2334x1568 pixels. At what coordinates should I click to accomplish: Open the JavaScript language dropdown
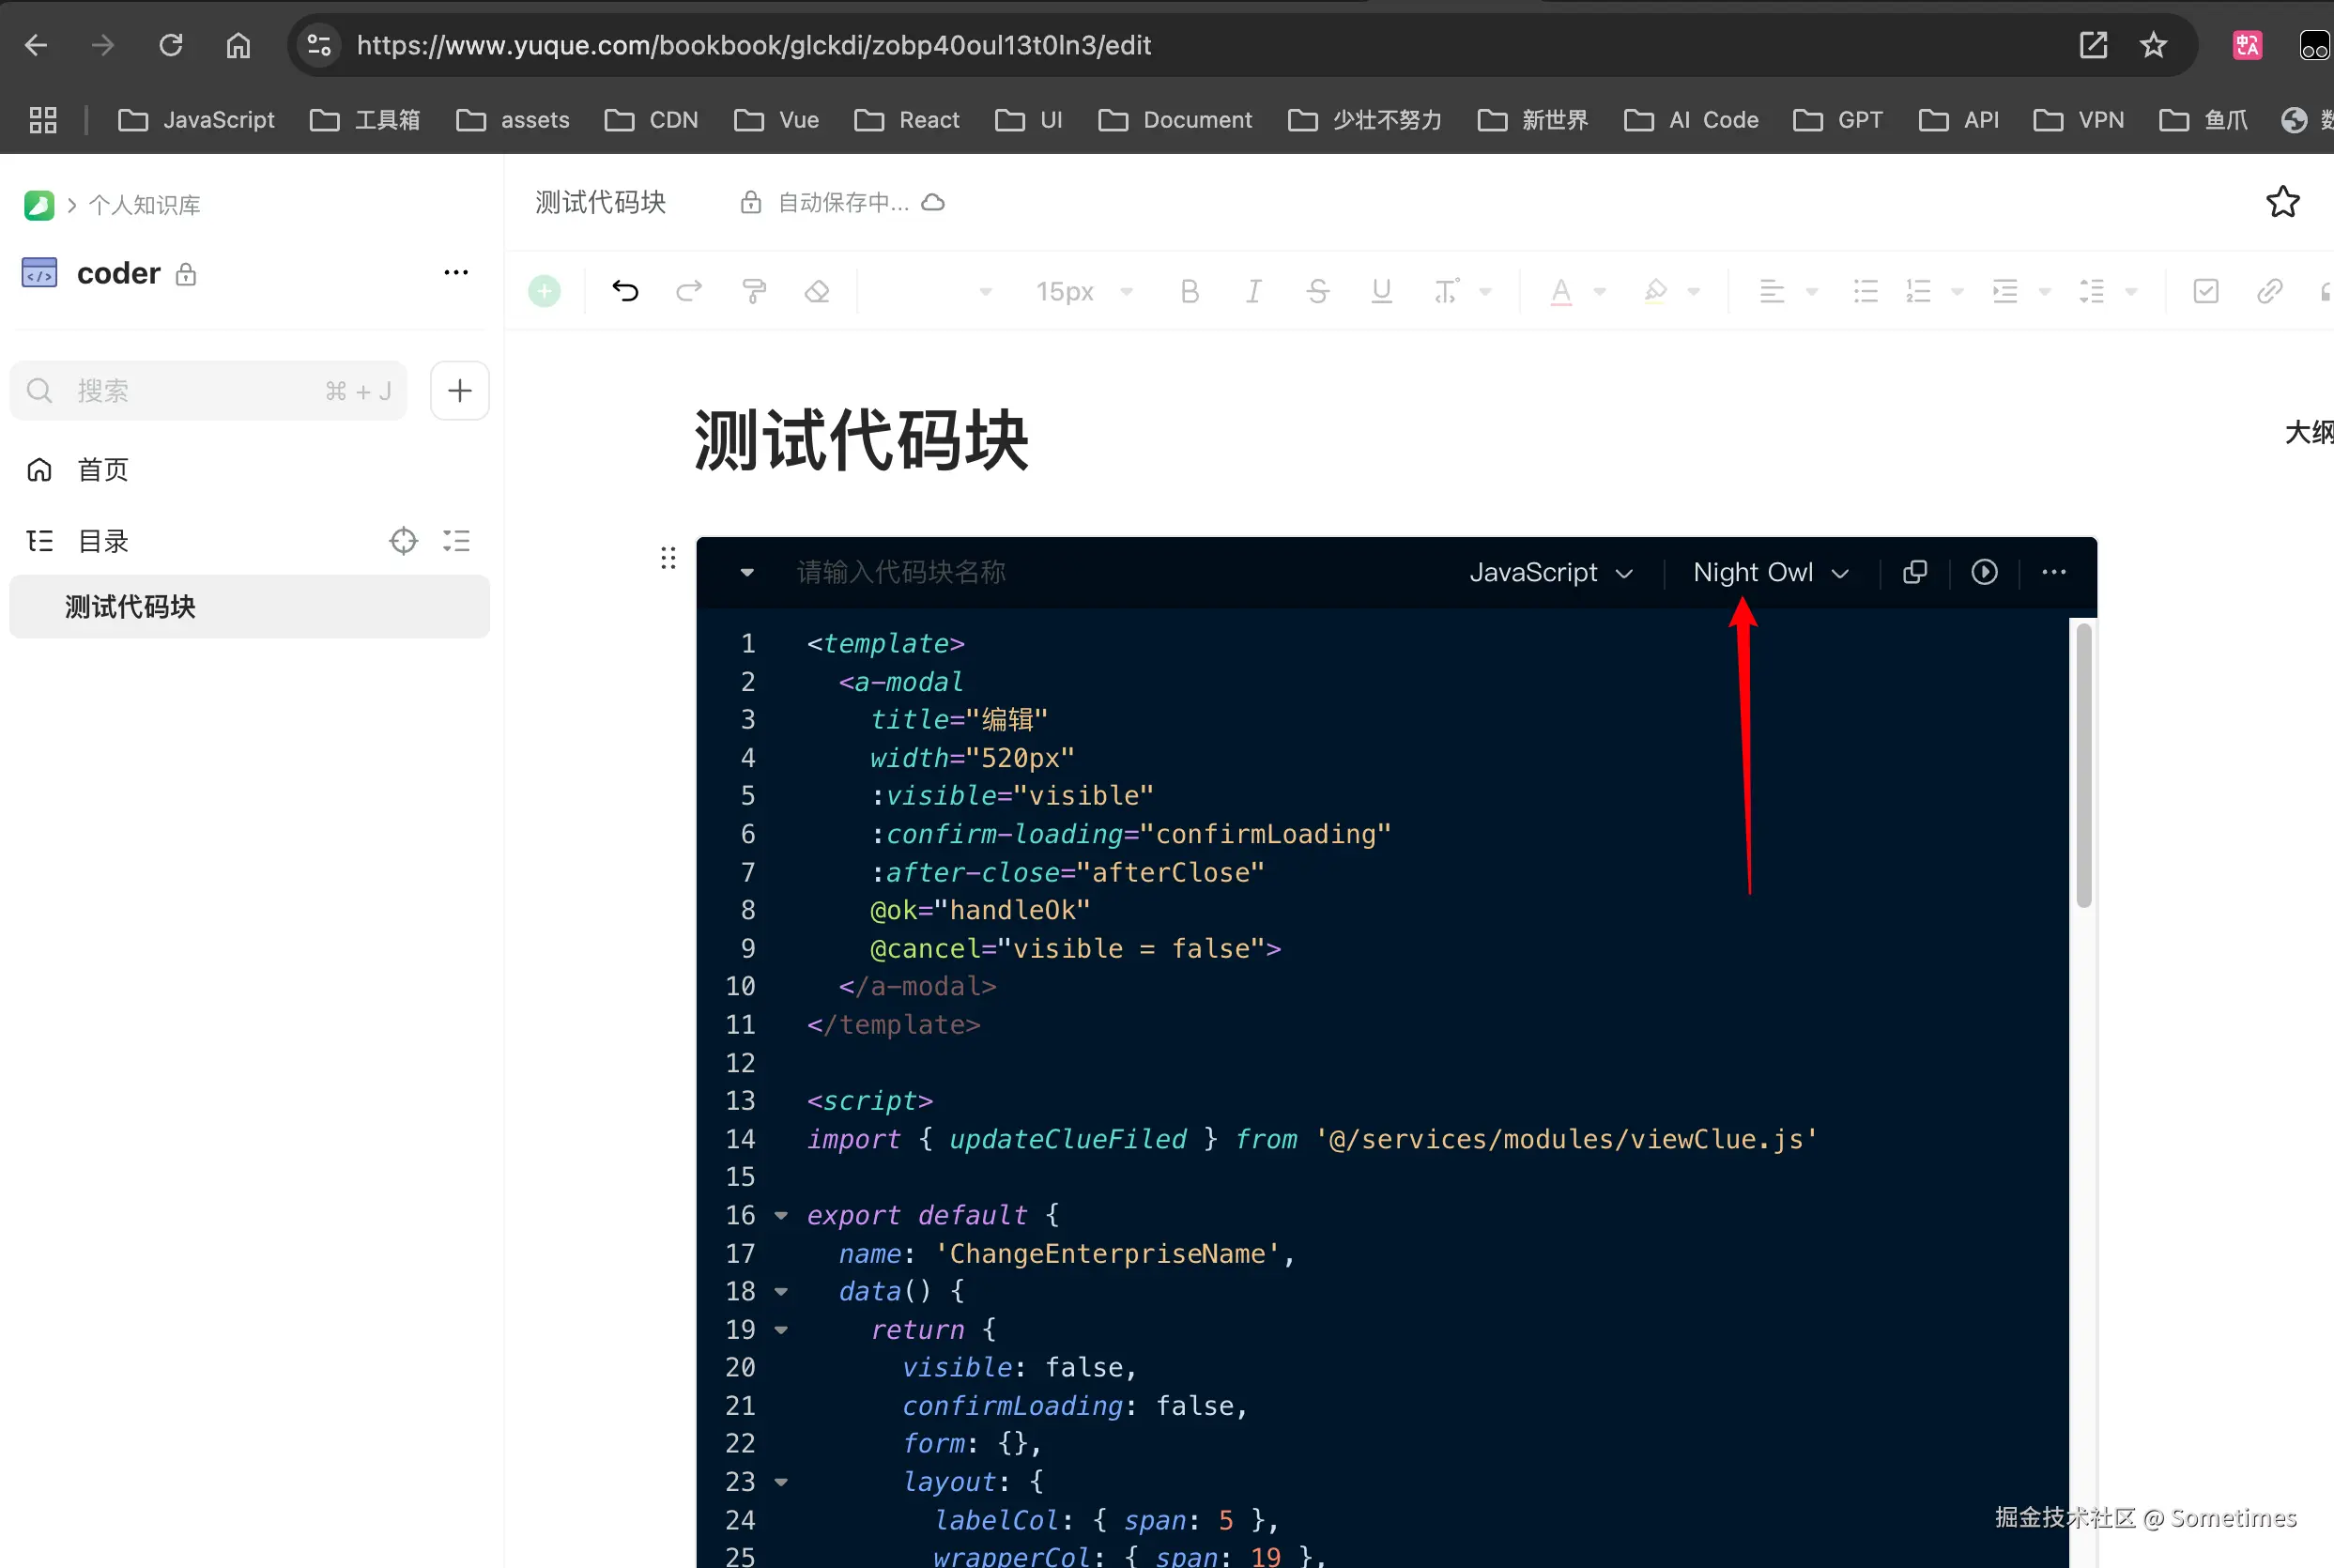click(x=1550, y=572)
